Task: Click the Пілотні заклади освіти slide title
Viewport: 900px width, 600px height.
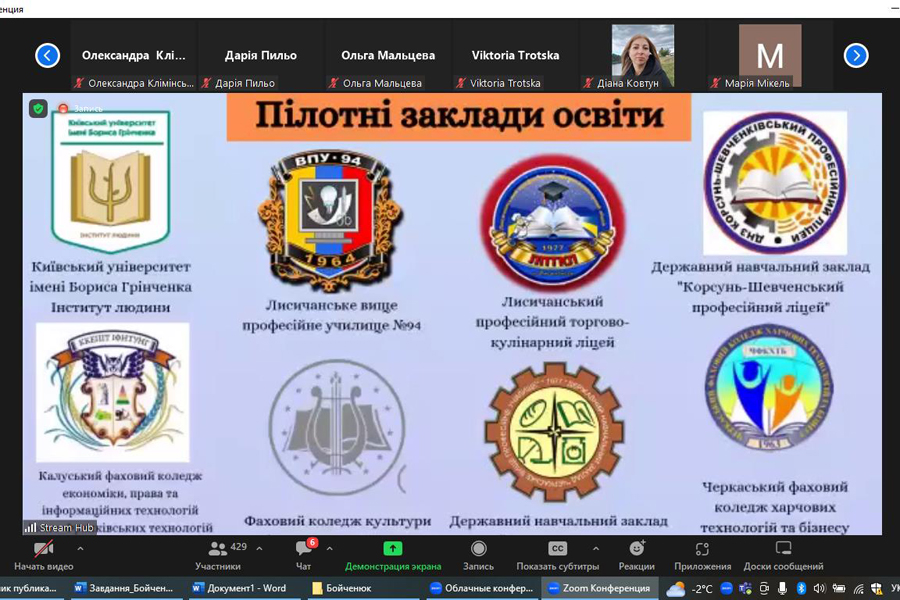Action: (x=459, y=117)
